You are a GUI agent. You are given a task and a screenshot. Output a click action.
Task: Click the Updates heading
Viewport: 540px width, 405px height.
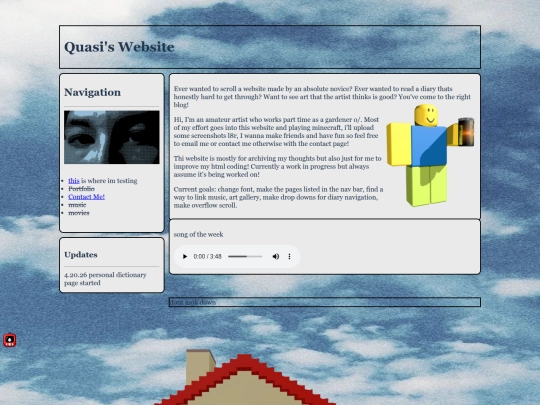[x=81, y=255]
